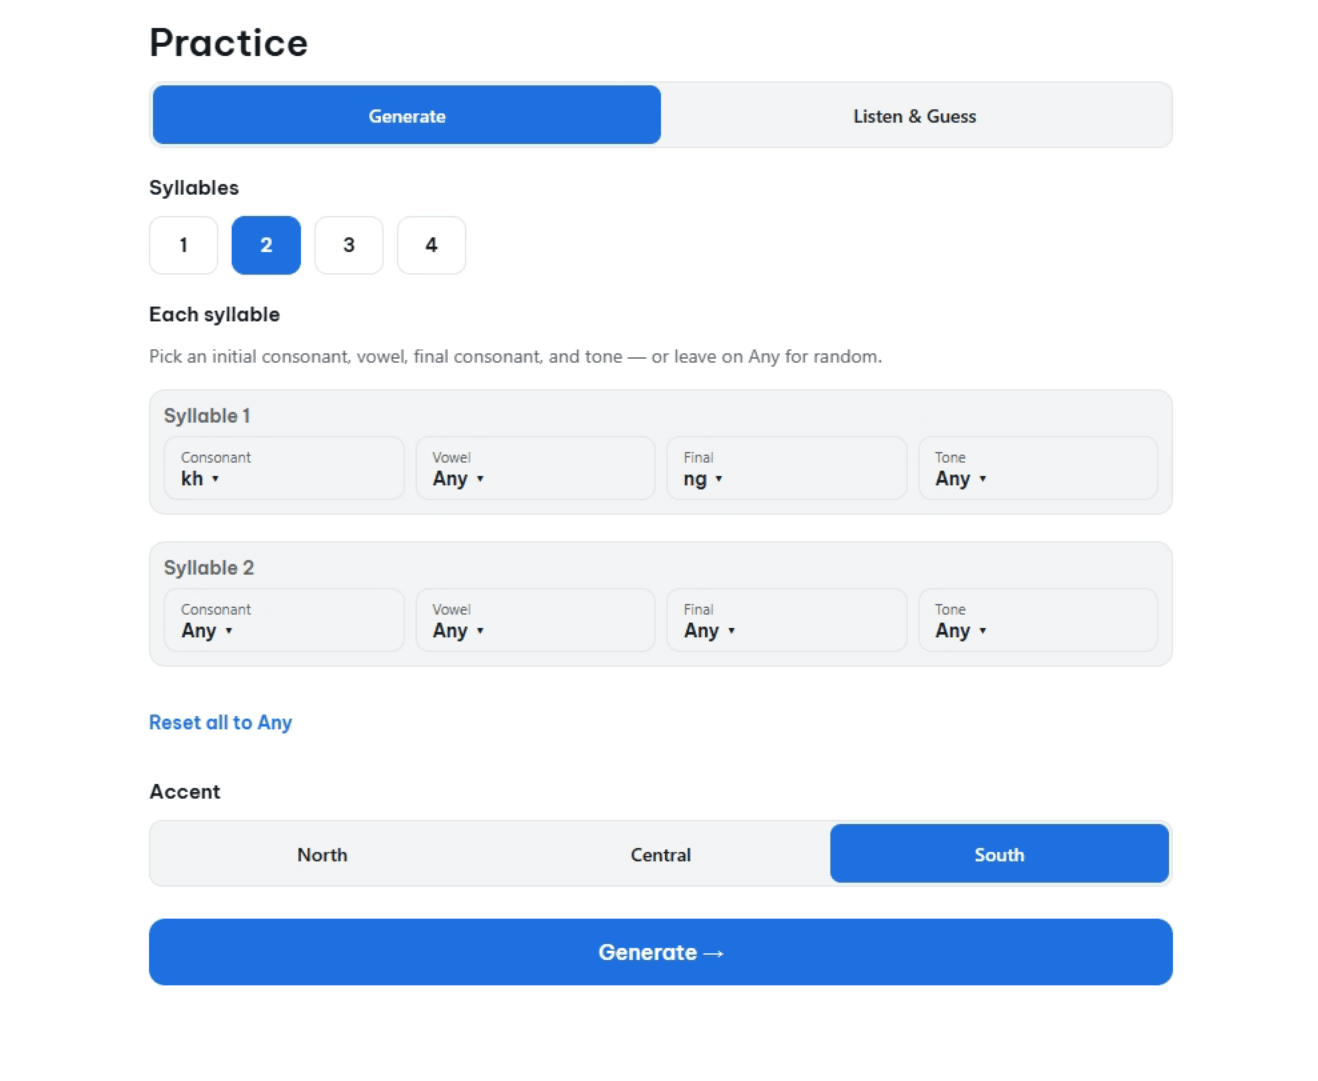Expand the Syllable 1 Vowel dropdown
This screenshot has width=1318, height=1081.
click(x=535, y=468)
